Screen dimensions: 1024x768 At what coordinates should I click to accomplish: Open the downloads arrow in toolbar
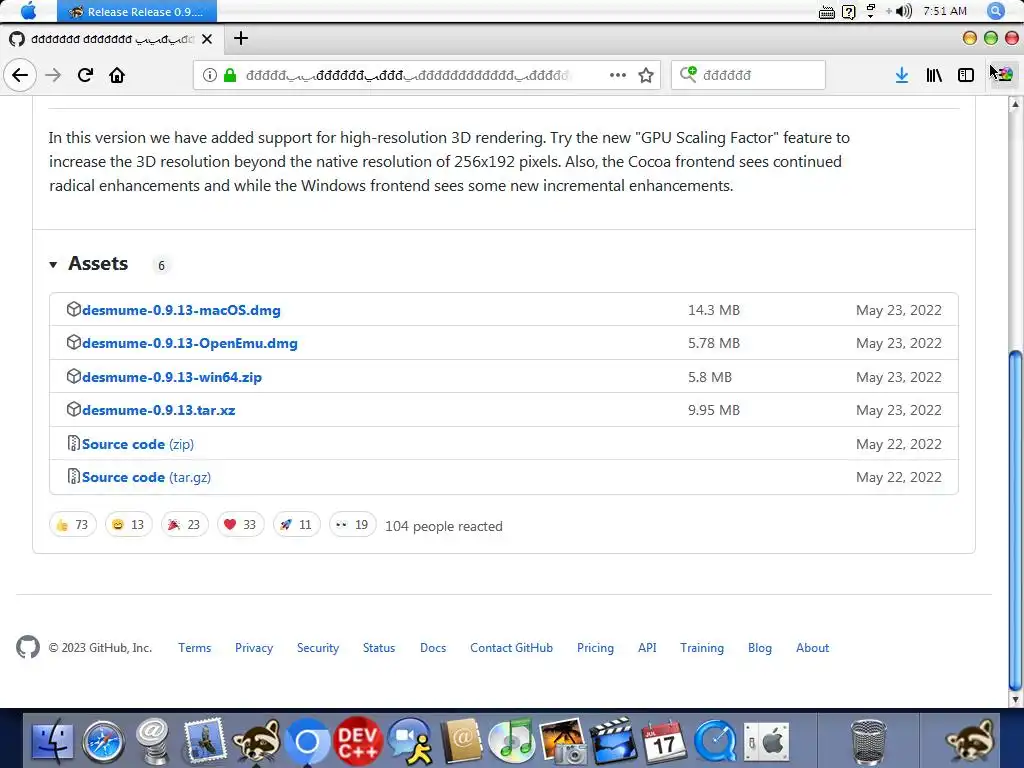coord(902,75)
